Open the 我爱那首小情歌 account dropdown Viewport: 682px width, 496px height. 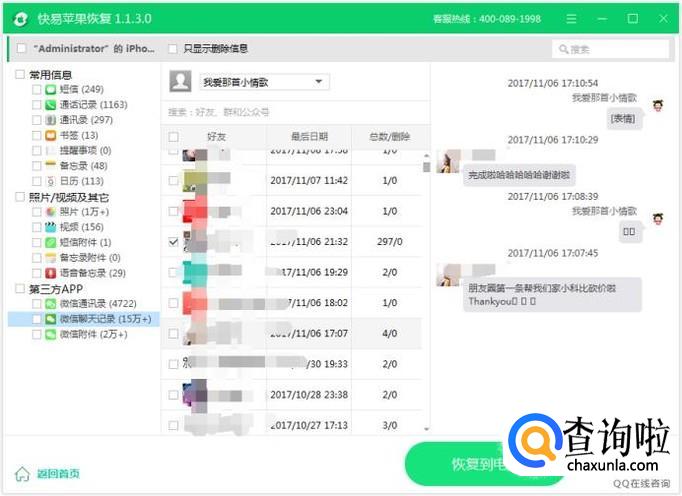[264, 82]
